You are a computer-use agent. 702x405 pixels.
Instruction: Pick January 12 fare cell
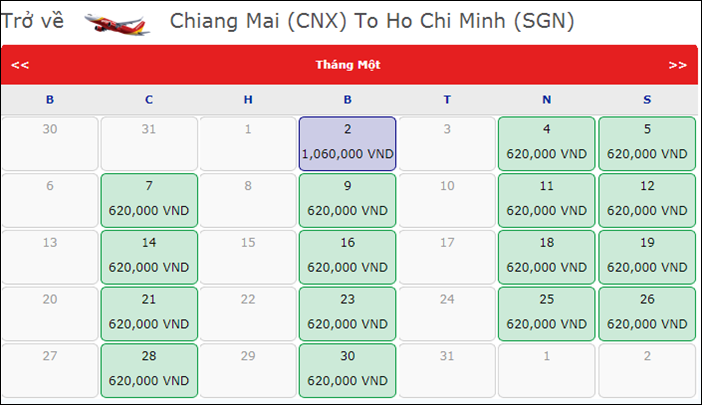point(647,200)
